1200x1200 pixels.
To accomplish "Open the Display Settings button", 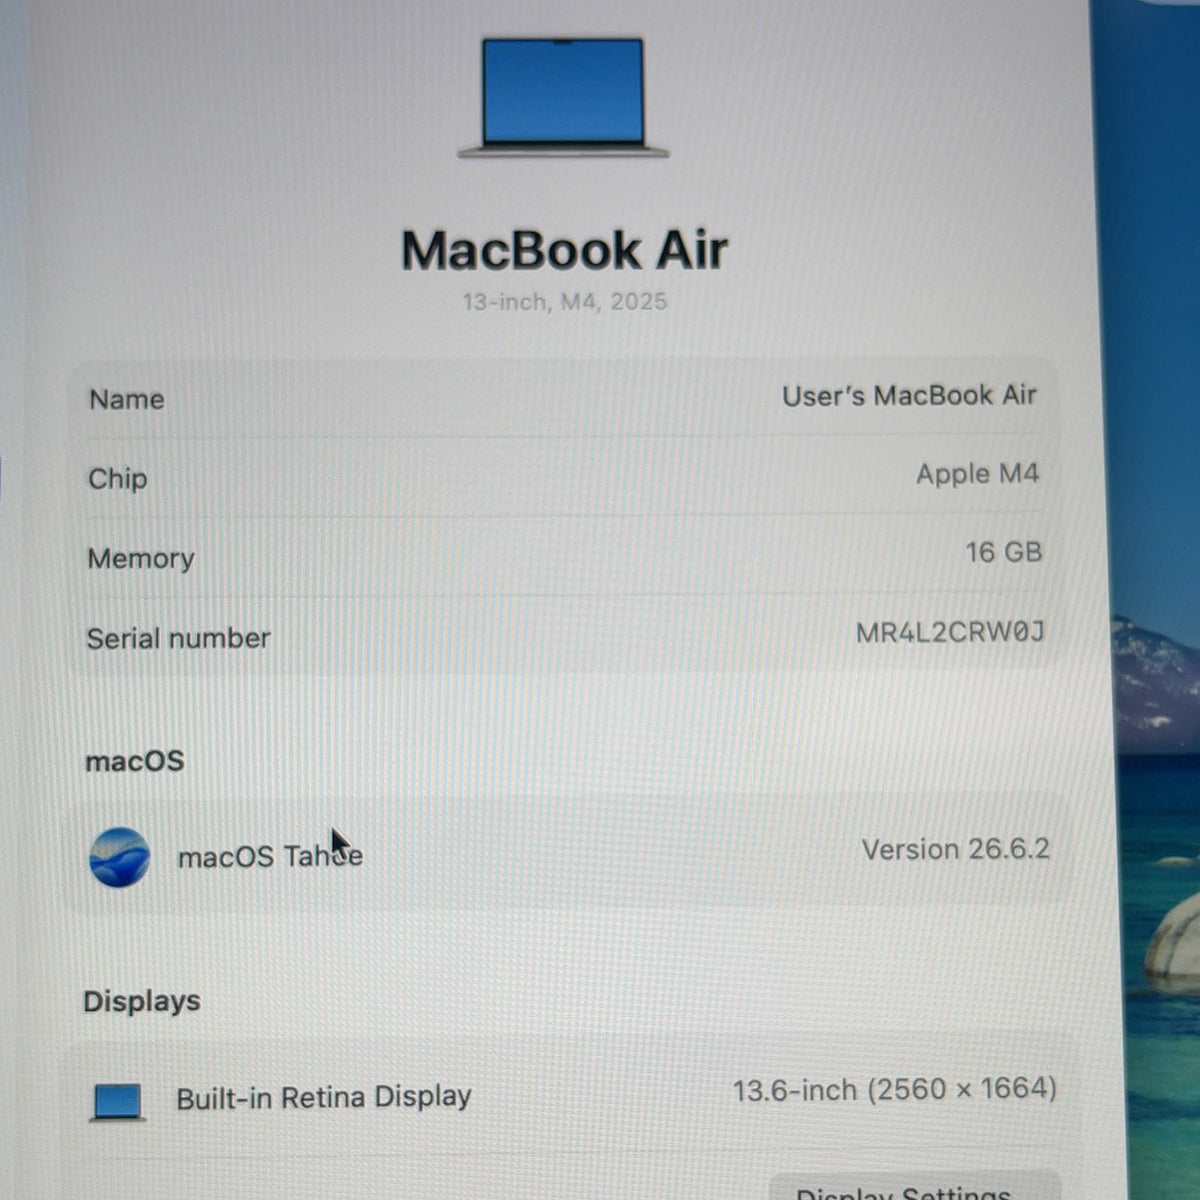I will coord(914,1188).
